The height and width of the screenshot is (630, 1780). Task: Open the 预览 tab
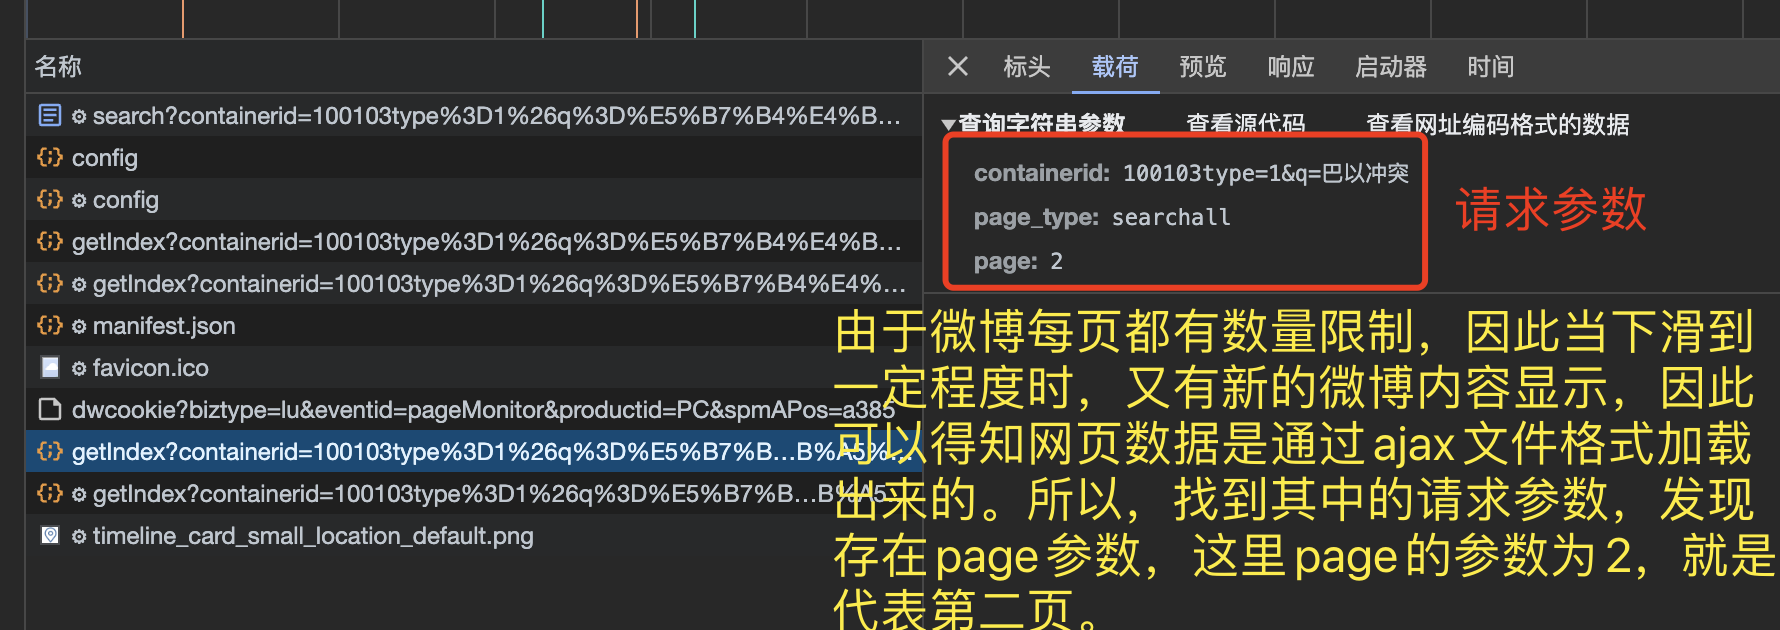1202,67
